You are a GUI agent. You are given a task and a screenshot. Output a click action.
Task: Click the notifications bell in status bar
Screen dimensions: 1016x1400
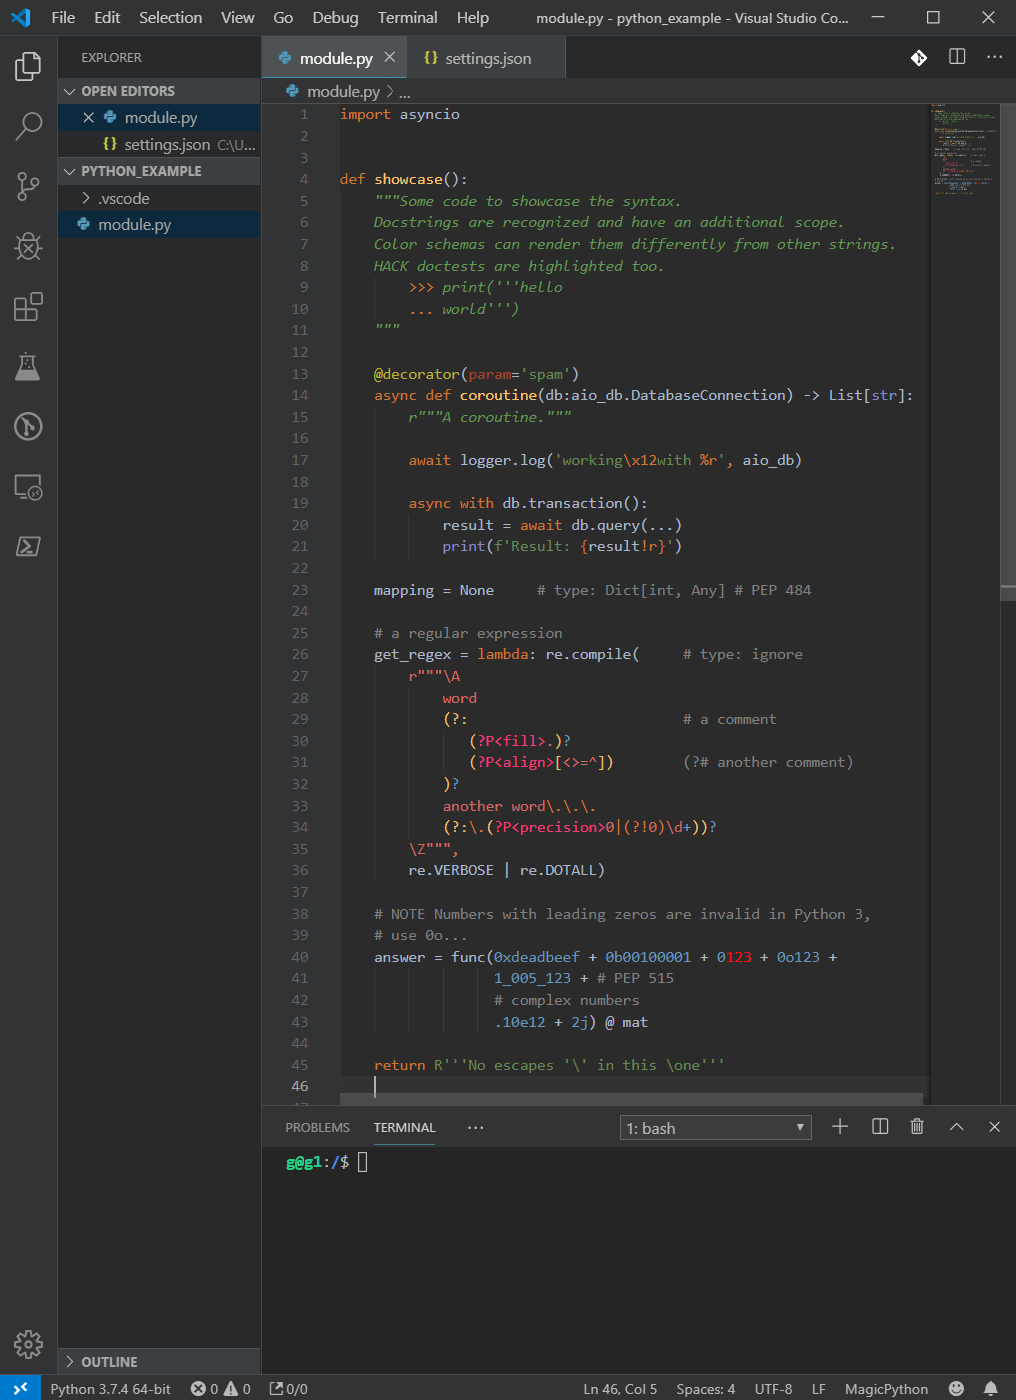pos(990,1388)
